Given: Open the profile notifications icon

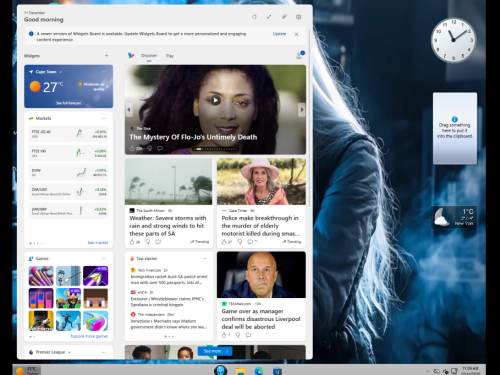Looking at the screenshot, I should [x=299, y=55].
